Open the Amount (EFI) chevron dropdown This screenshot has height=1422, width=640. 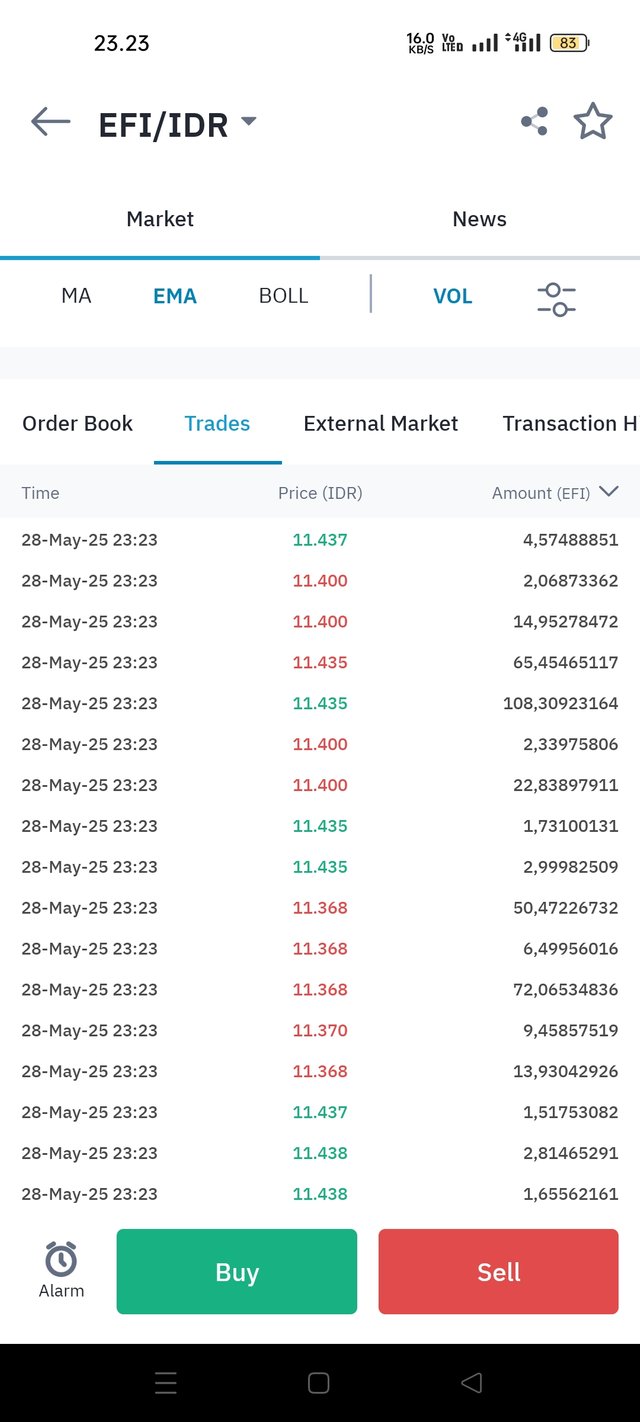coord(608,492)
